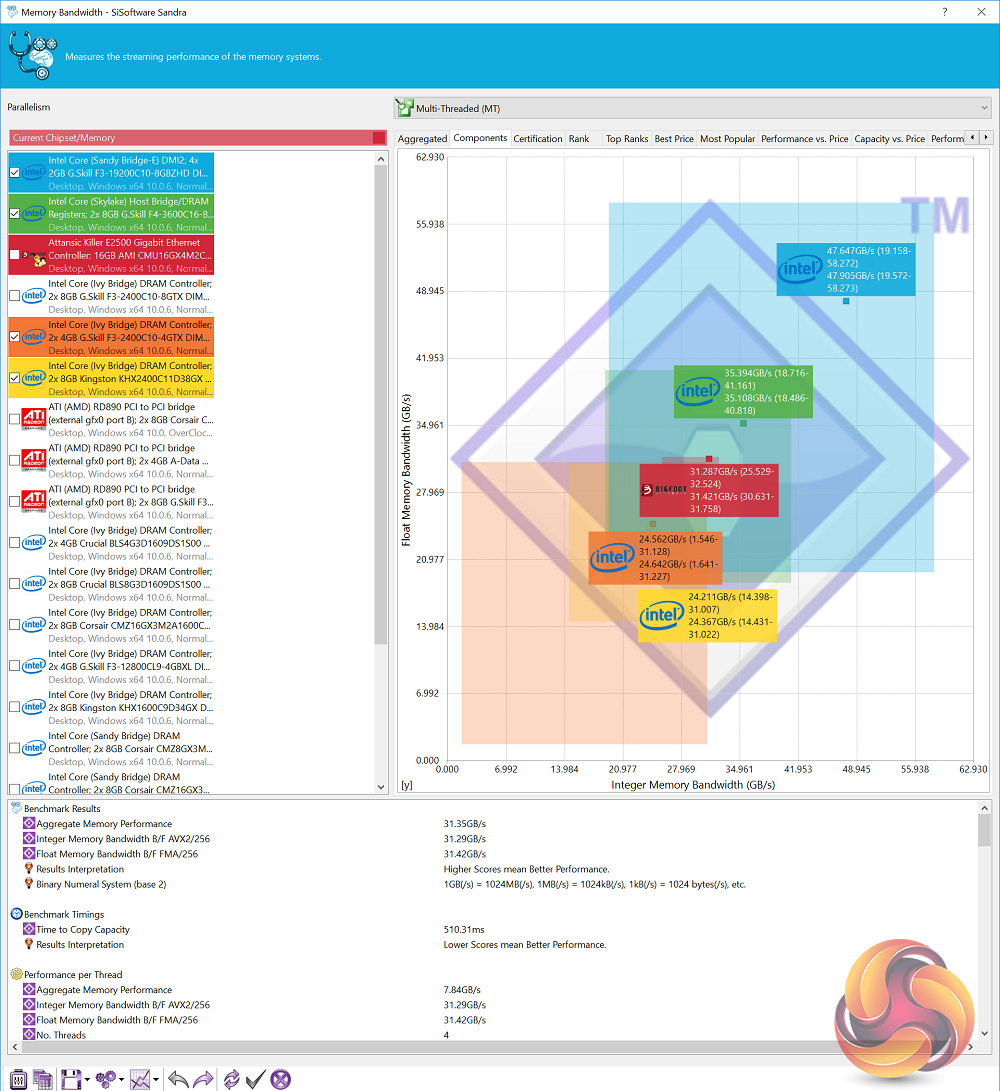Check the Ivy Bridge G.Skill F3-2400C10-8GTX checkbox
The width and height of the screenshot is (1000, 1091).
(x=15, y=296)
